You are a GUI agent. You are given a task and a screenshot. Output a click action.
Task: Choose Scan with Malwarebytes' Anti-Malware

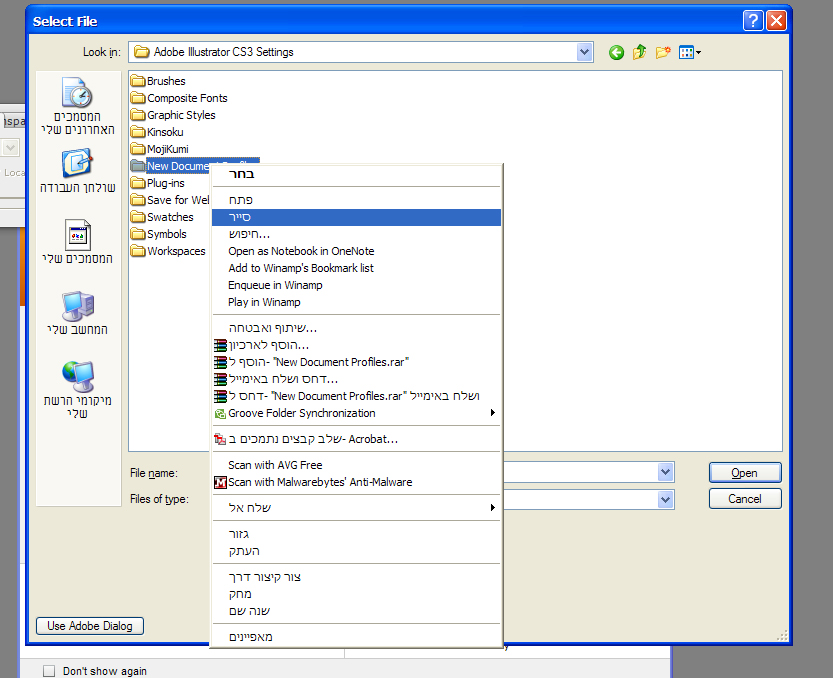click(x=356, y=482)
